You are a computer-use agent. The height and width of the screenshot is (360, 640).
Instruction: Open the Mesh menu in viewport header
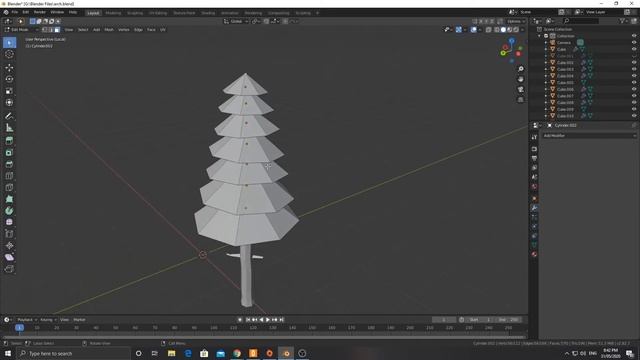109,30
